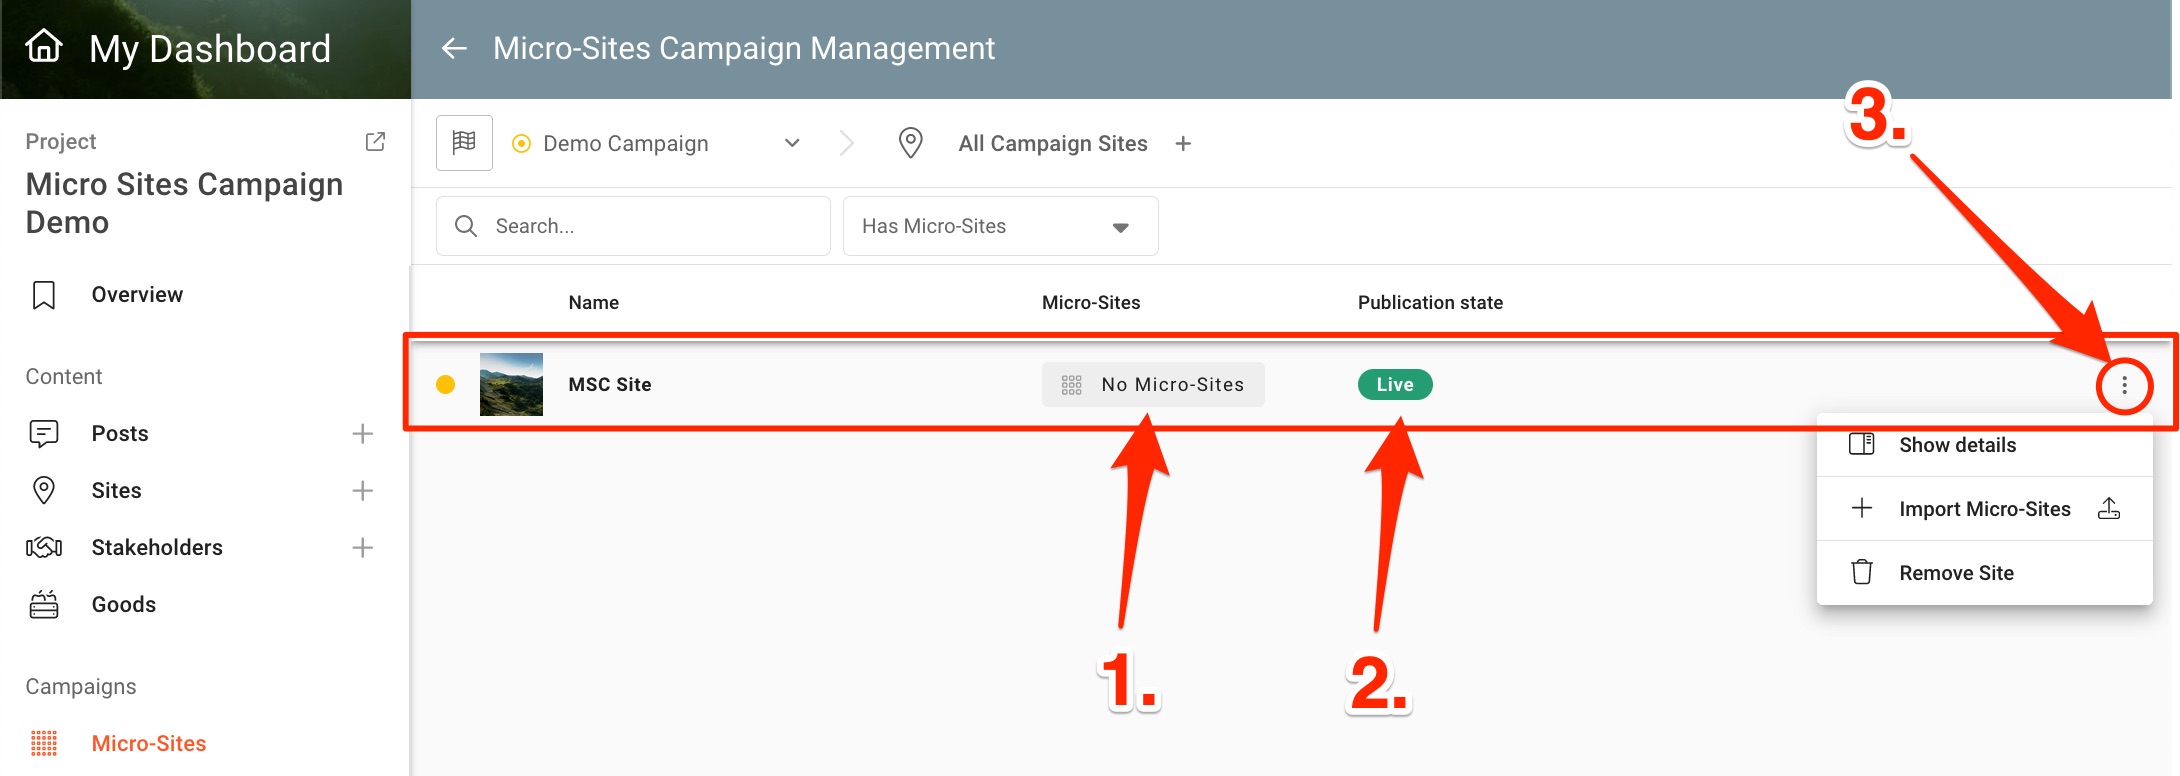
Task: Open All Campaign Sites selector
Action: (x=1052, y=144)
